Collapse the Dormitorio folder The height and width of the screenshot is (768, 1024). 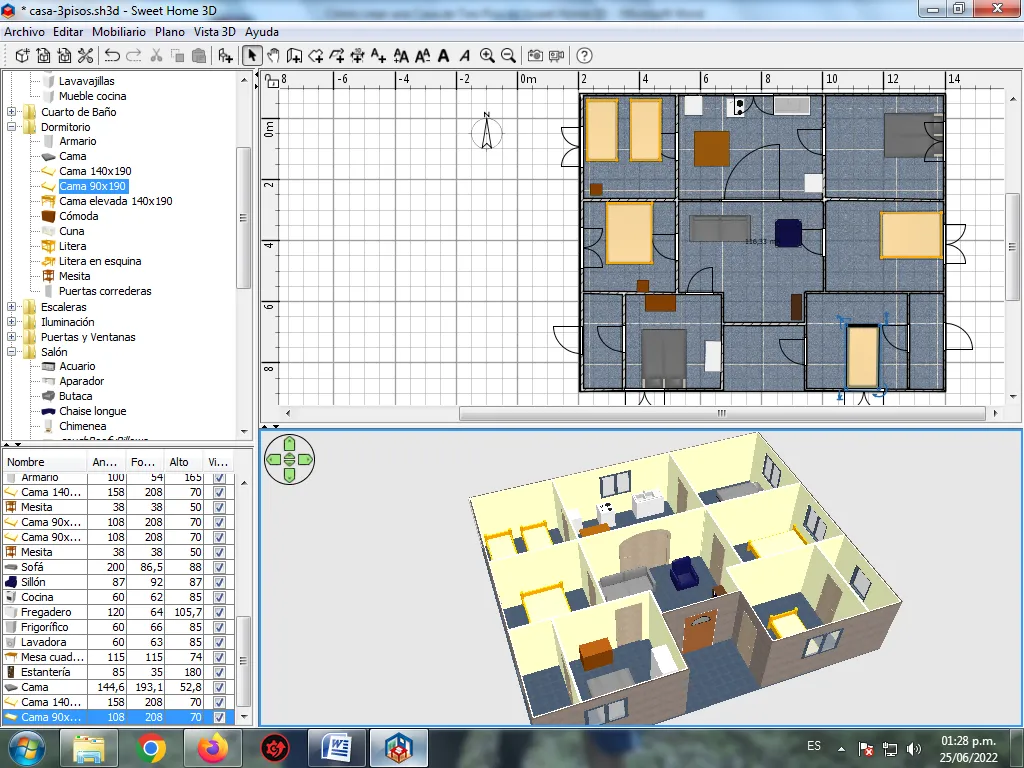pos(11,127)
